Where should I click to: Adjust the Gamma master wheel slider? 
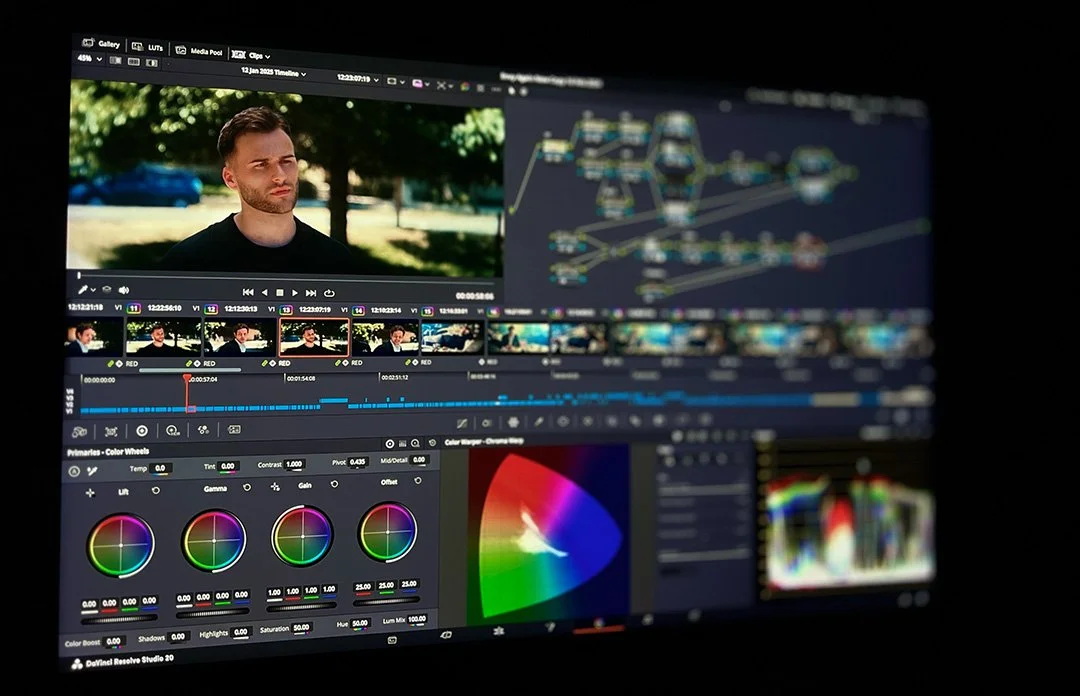pos(212,612)
